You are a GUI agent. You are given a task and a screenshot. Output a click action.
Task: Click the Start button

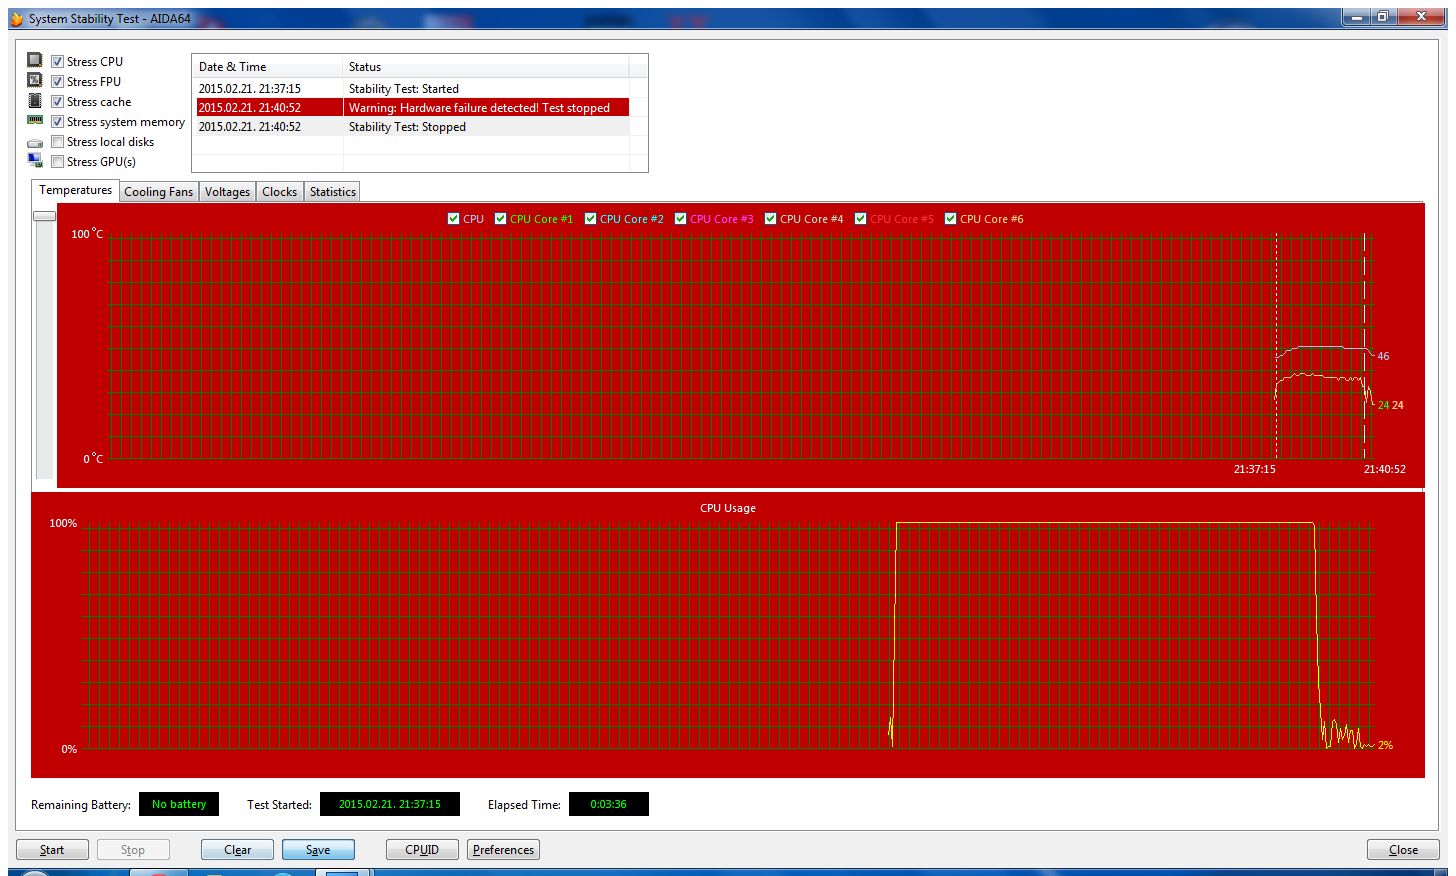click(x=52, y=850)
